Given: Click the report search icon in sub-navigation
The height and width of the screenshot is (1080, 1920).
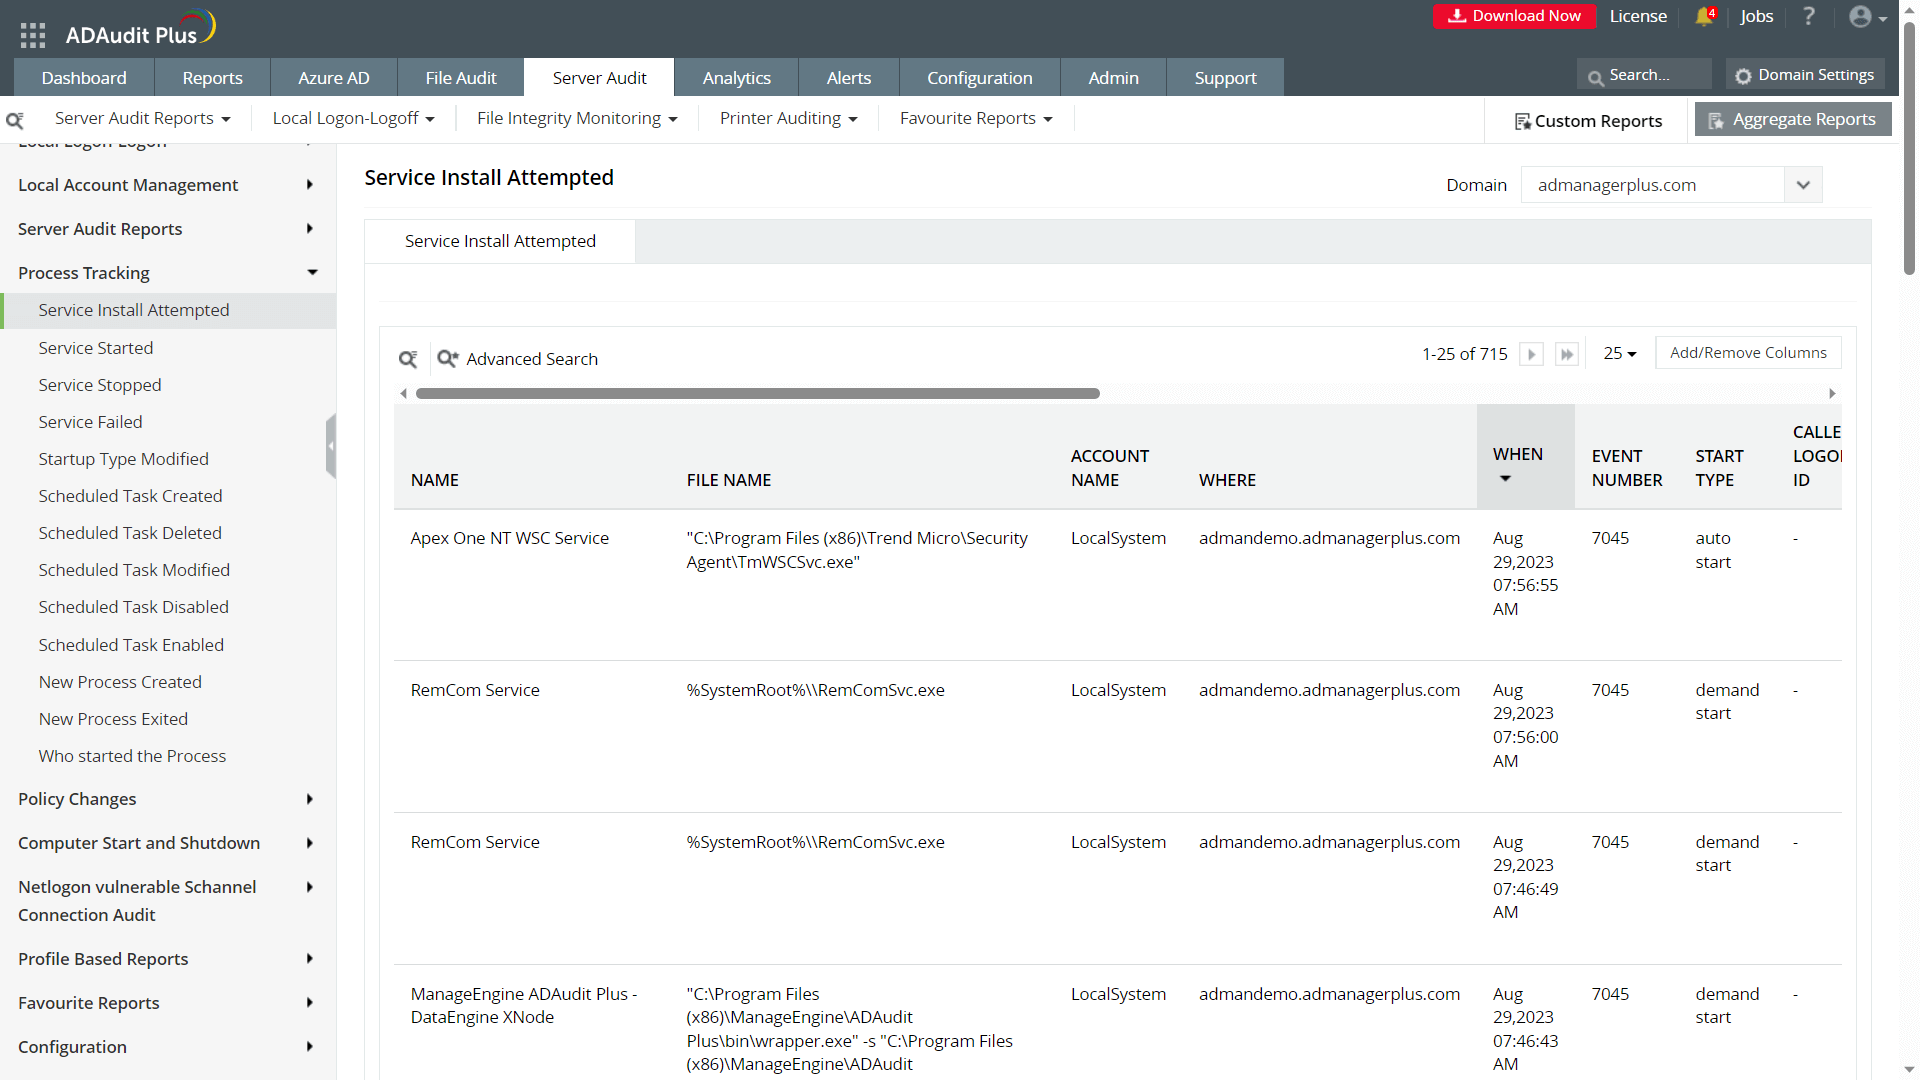Looking at the screenshot, I should [15, 120].
